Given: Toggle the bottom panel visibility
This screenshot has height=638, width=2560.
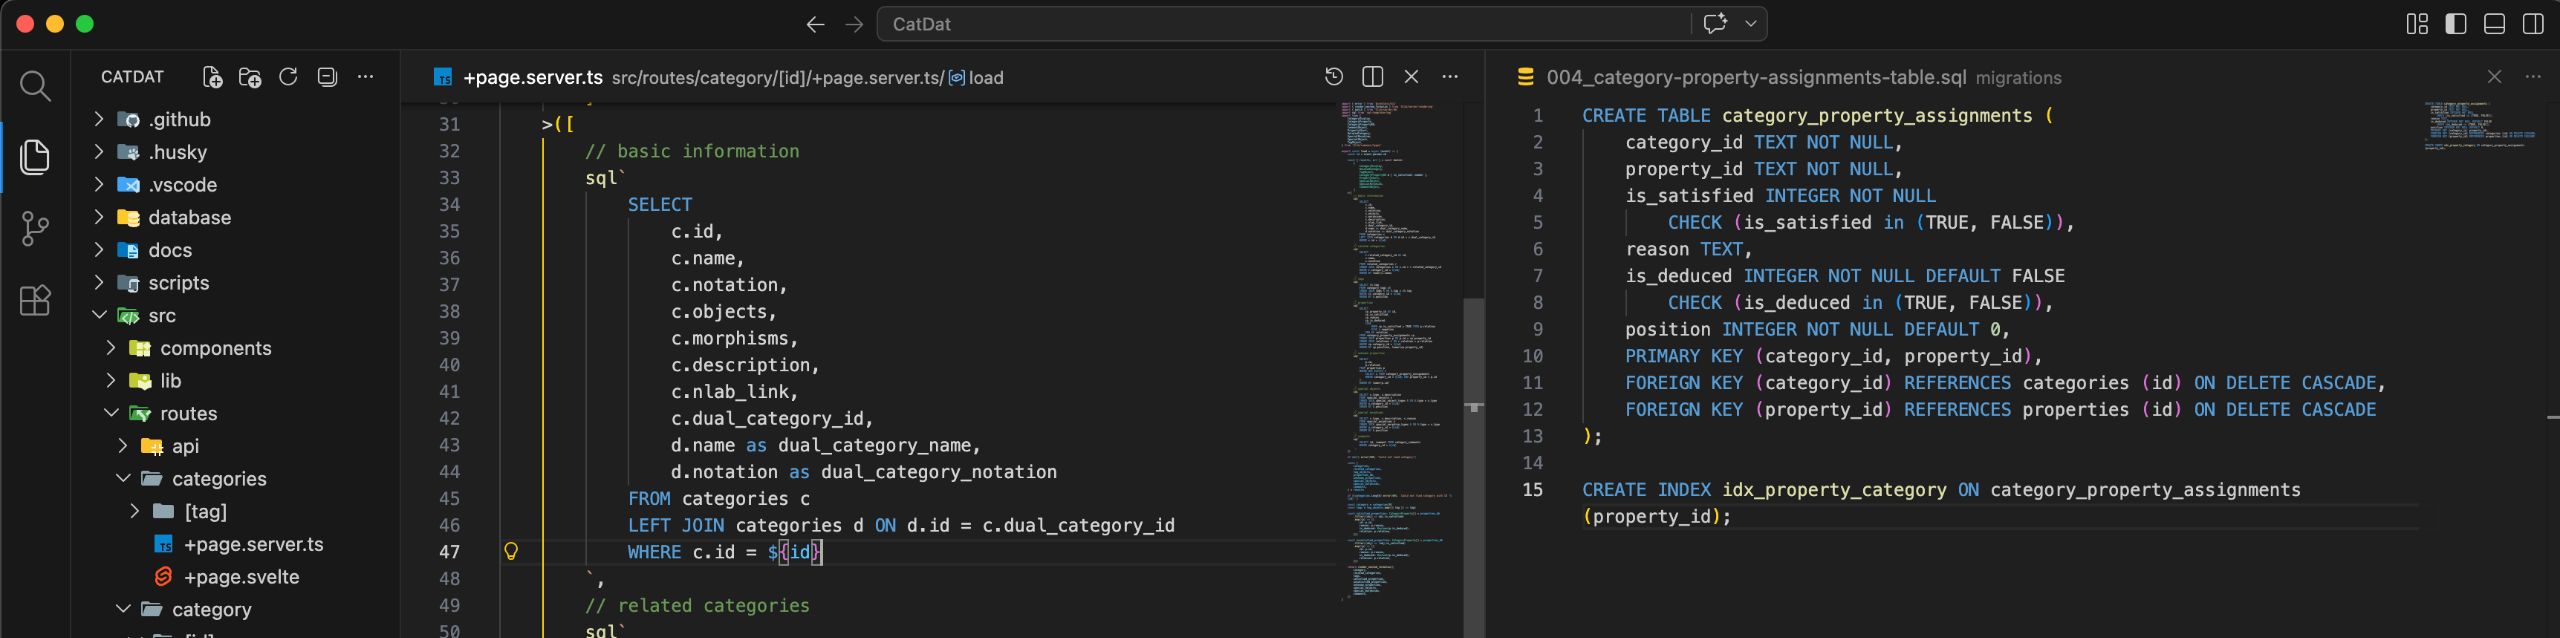Looking at the screenshot, I should click(x=2495, y=24).
